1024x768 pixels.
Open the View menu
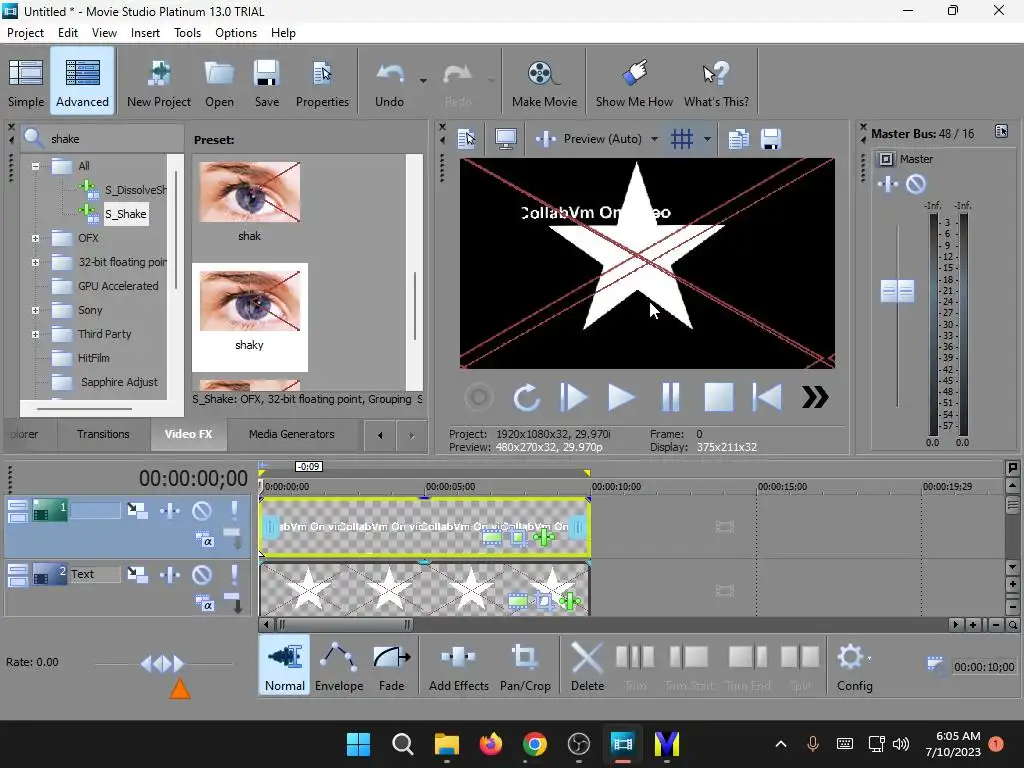click(104, 33)
